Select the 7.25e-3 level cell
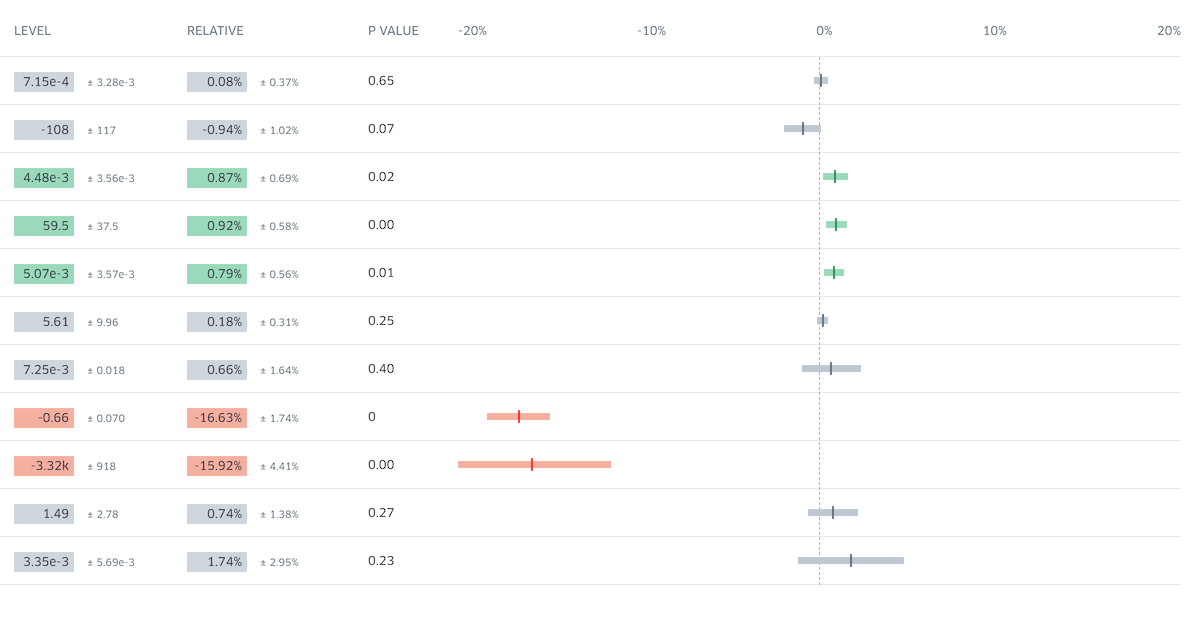This screenshot has width=1204, height=618. pyautogui.click(x=44, y=370)
